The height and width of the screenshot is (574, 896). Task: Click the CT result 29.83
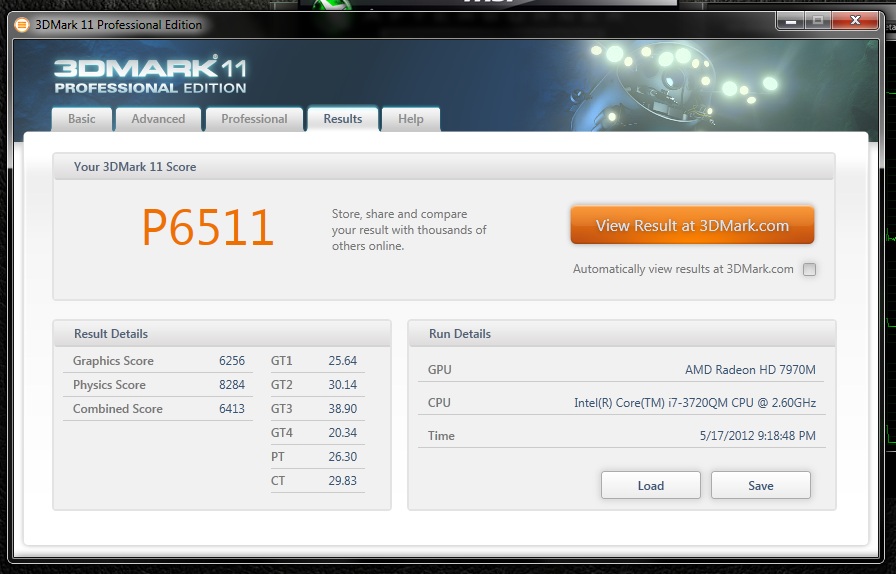click(343, 481)
